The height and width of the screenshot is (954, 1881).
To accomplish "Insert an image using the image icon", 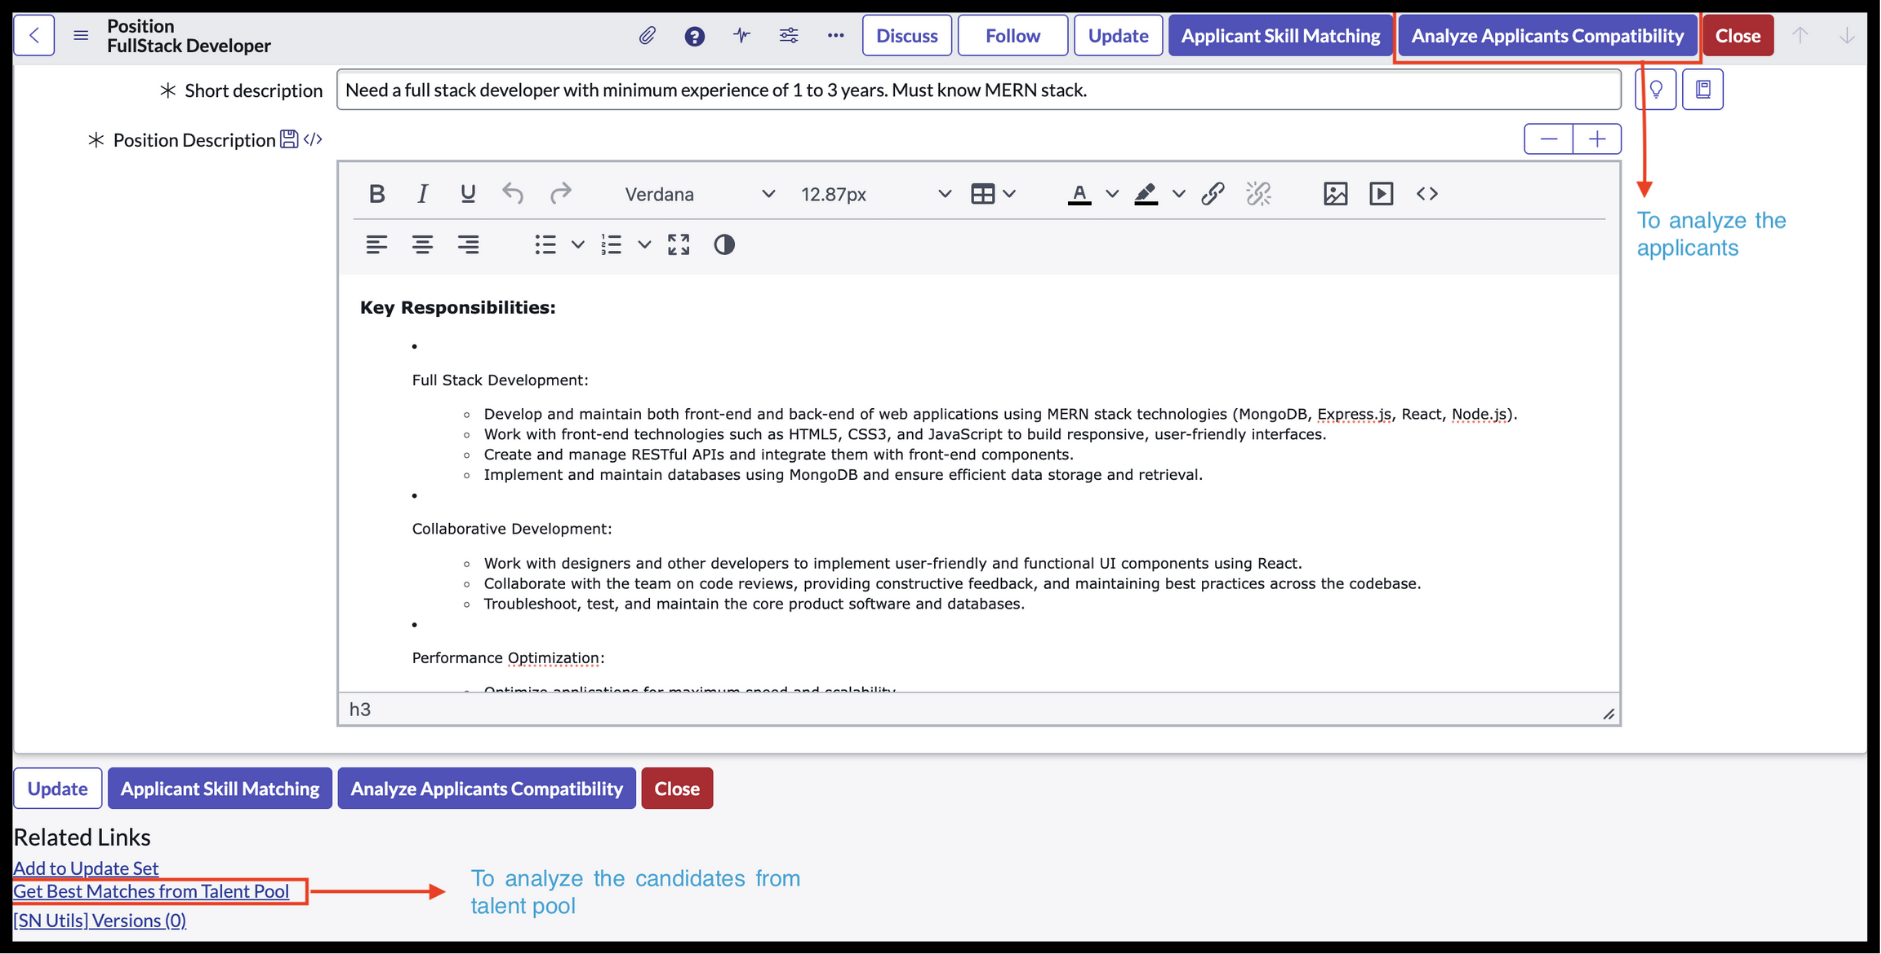I will coord(1336,194).
